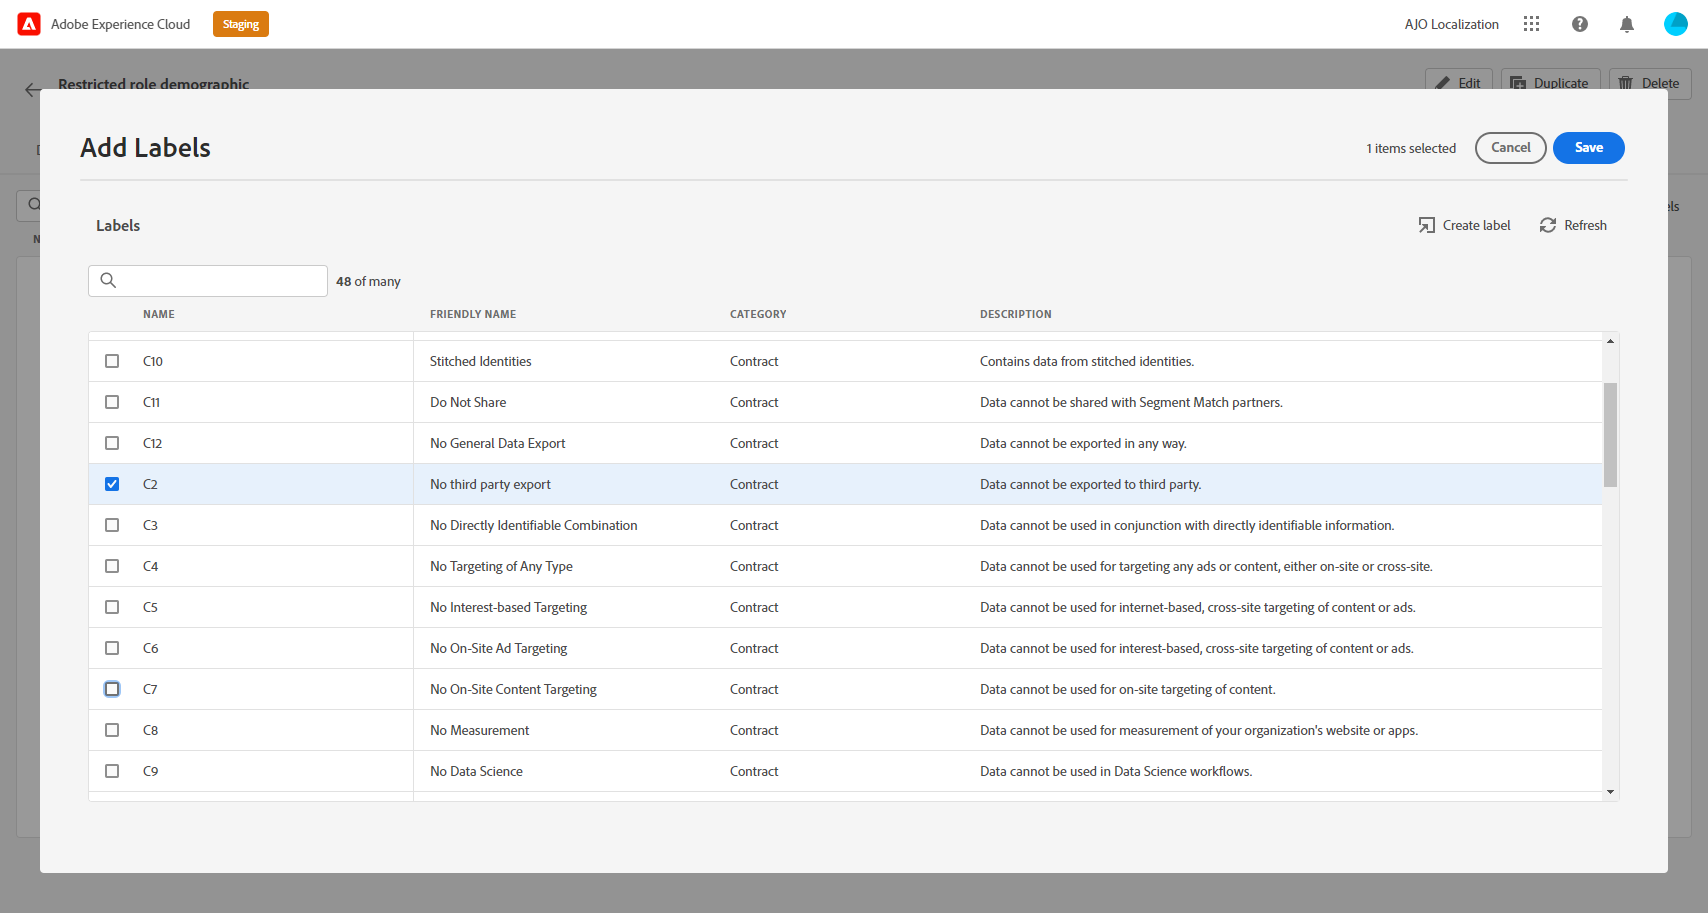
Task: Open the AJO Localization organization switcher
Action: 1451,24
